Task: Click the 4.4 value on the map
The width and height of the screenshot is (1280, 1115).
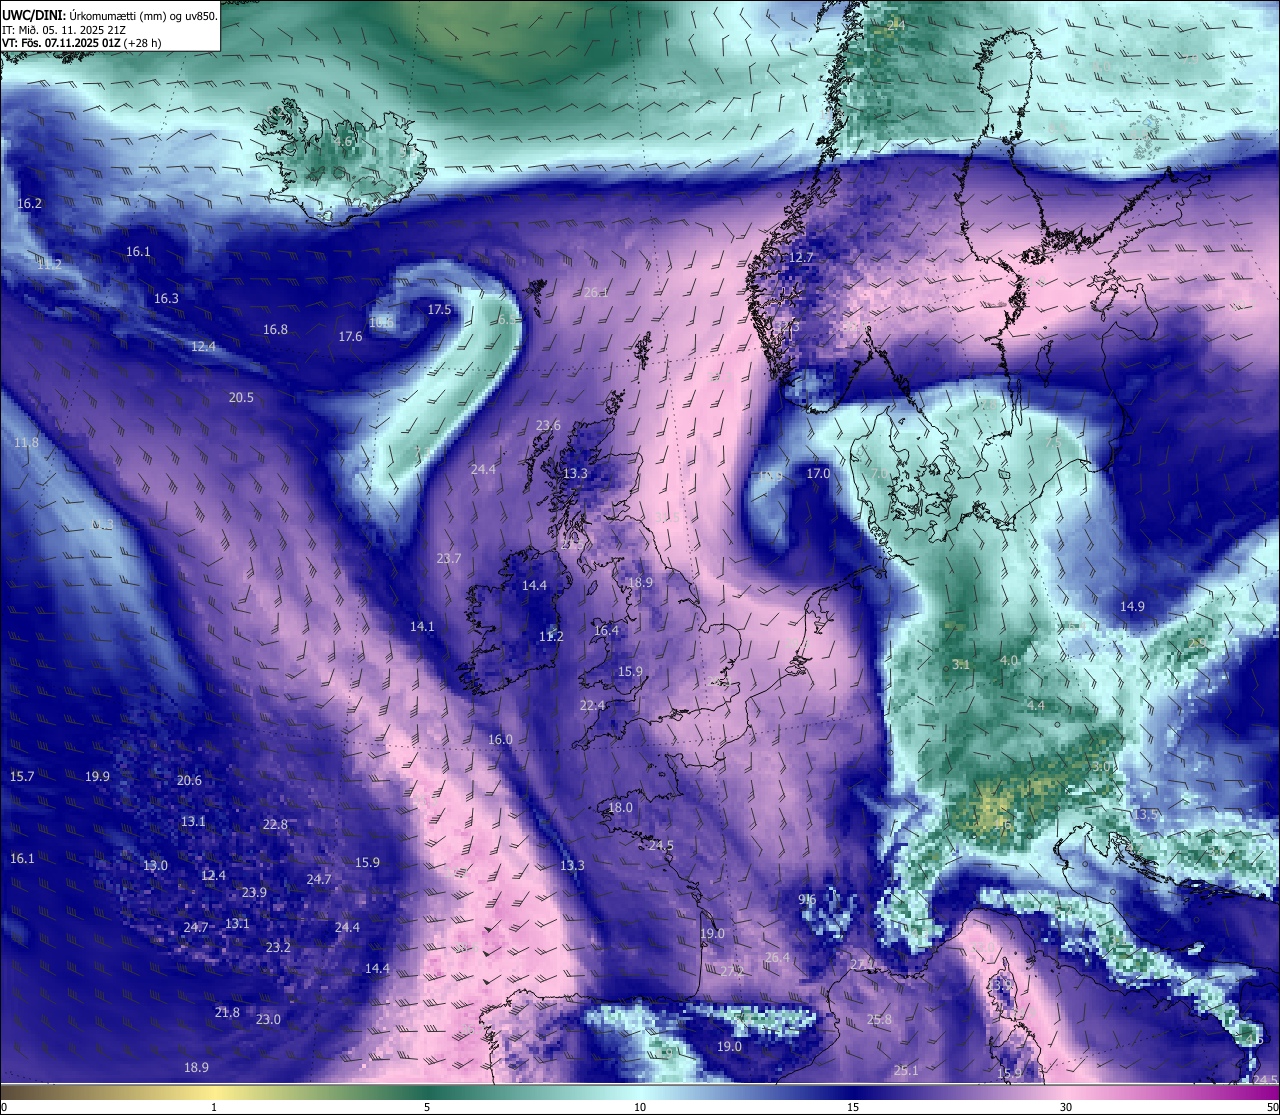Action: (1035, 705)
